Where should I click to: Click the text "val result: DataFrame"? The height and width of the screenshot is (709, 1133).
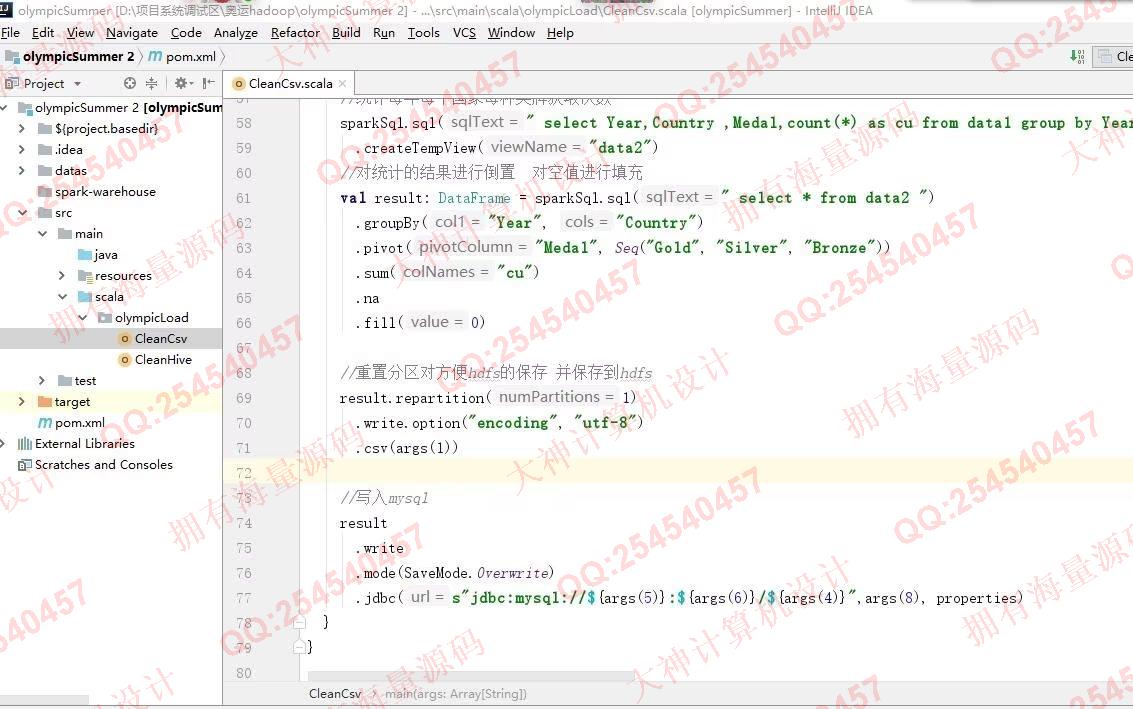coord(425,198)
